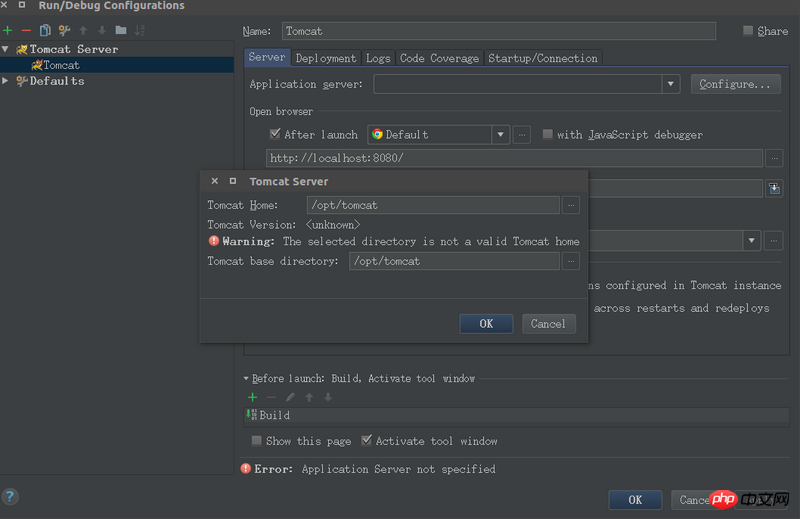The width and height of the screenshot is (800, 519).
Task: Add before-launch task with green plus
Action: [253, 397]
